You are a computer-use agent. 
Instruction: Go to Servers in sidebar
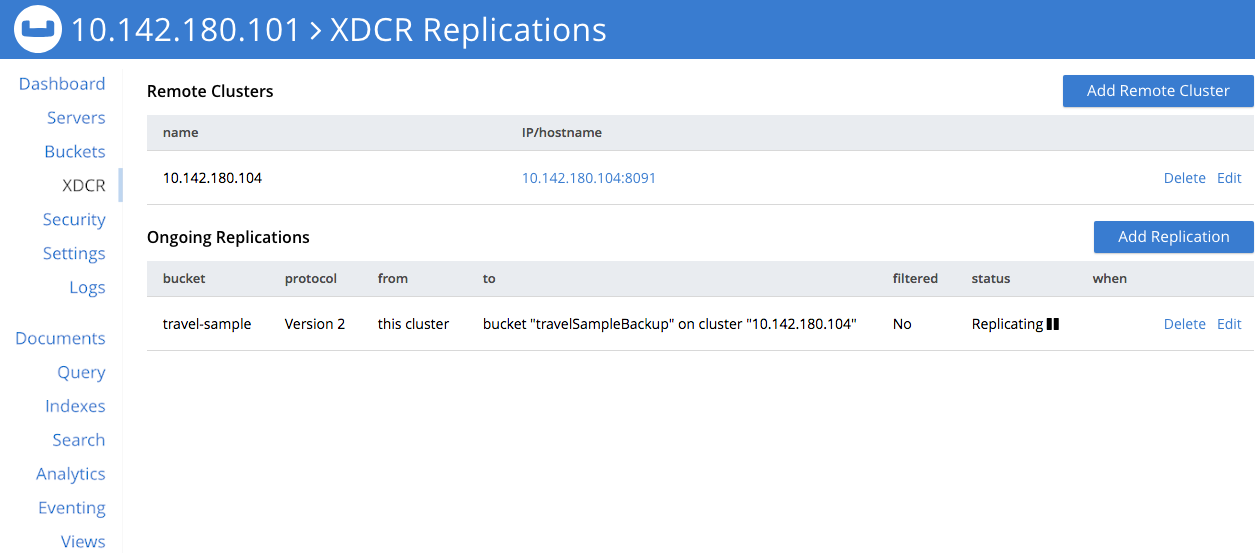[76, 118]
